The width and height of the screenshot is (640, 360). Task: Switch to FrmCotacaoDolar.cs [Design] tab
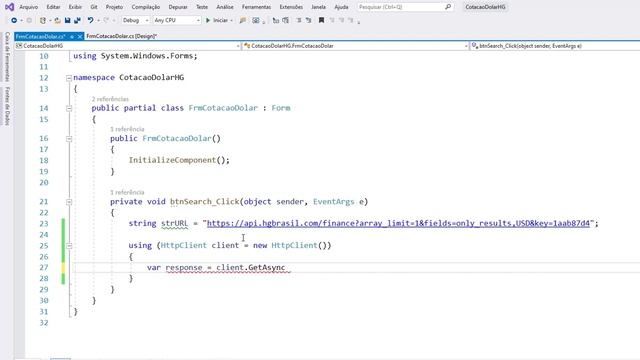point(122,36)
